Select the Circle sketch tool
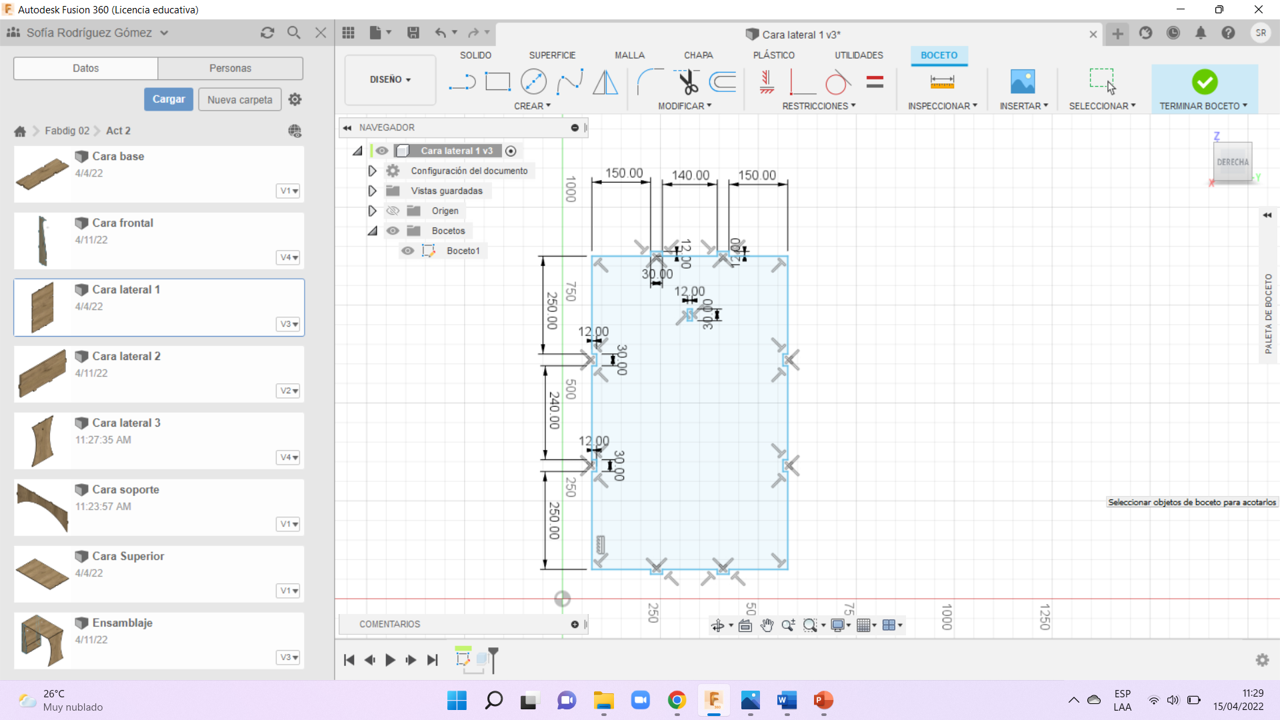 (x=534, y=82)
